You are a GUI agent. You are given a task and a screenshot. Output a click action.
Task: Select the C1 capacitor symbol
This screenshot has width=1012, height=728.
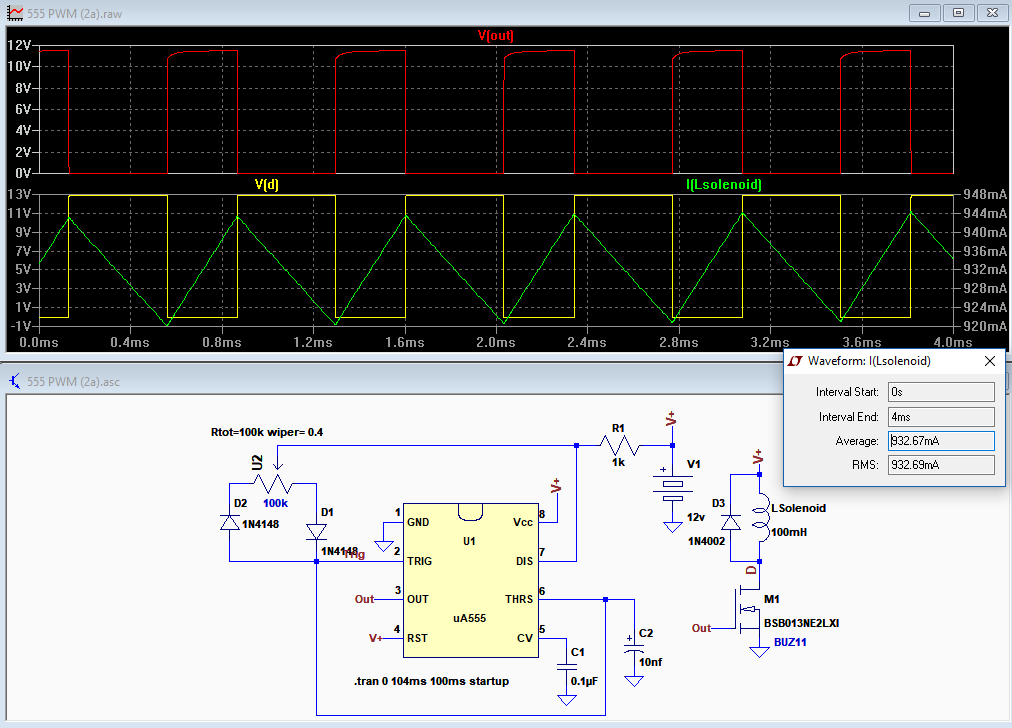pos(567,667)
